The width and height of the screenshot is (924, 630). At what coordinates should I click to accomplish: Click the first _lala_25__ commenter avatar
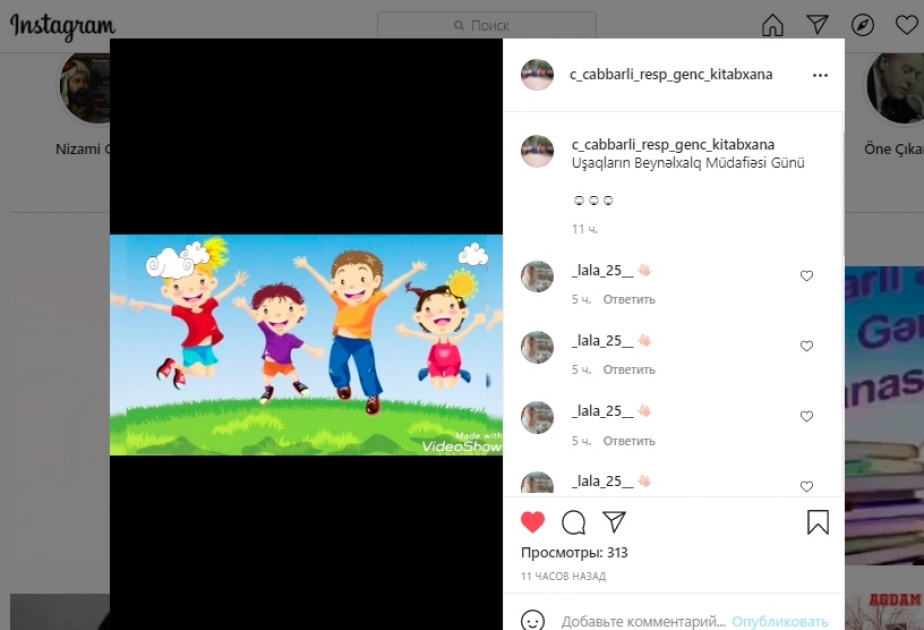tap(537, 276)
